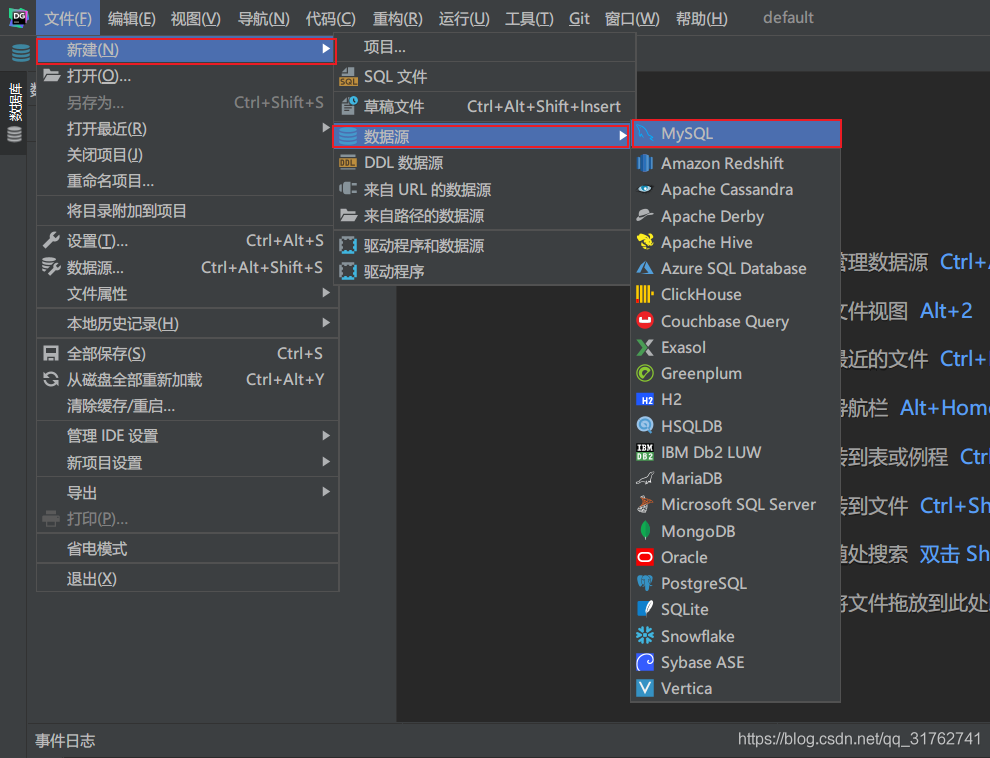The image size is (990, 758).
Task: Click the SQLite feather icon
Action: [x=645, y=609]
